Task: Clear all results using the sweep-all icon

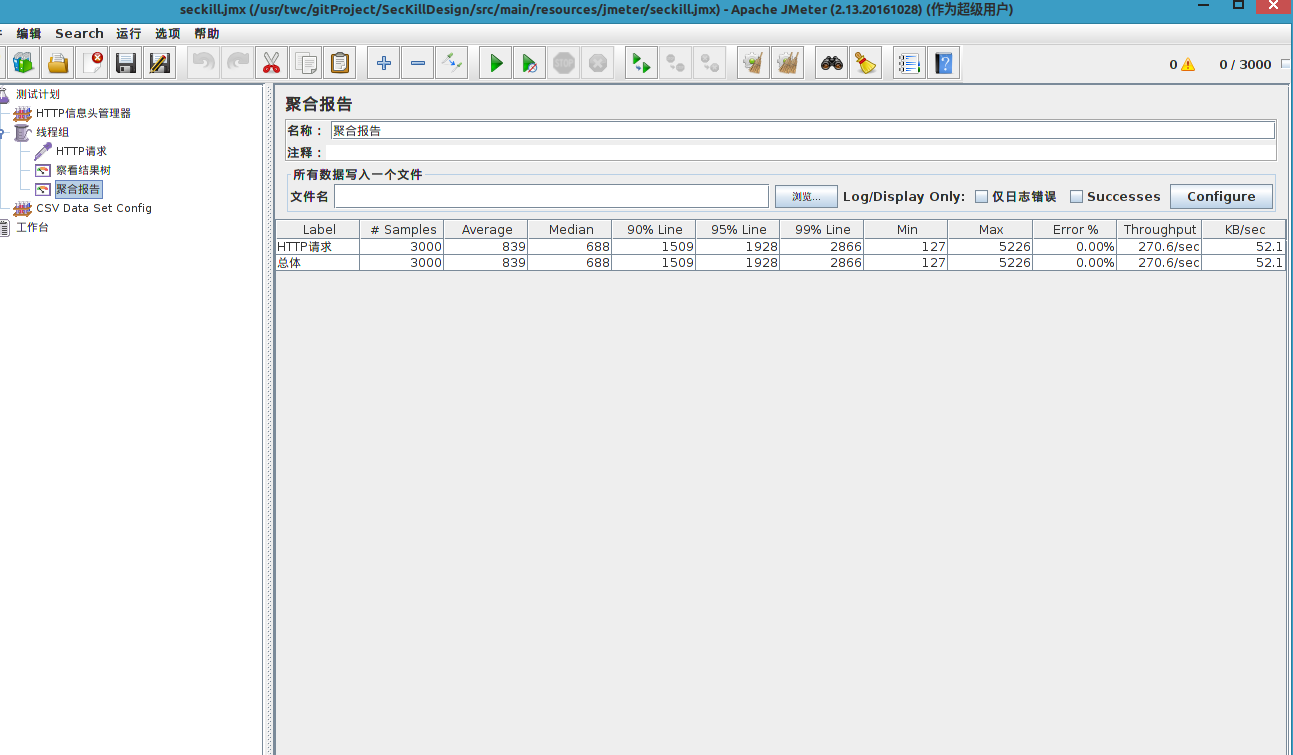Action: tap(788, 62)
